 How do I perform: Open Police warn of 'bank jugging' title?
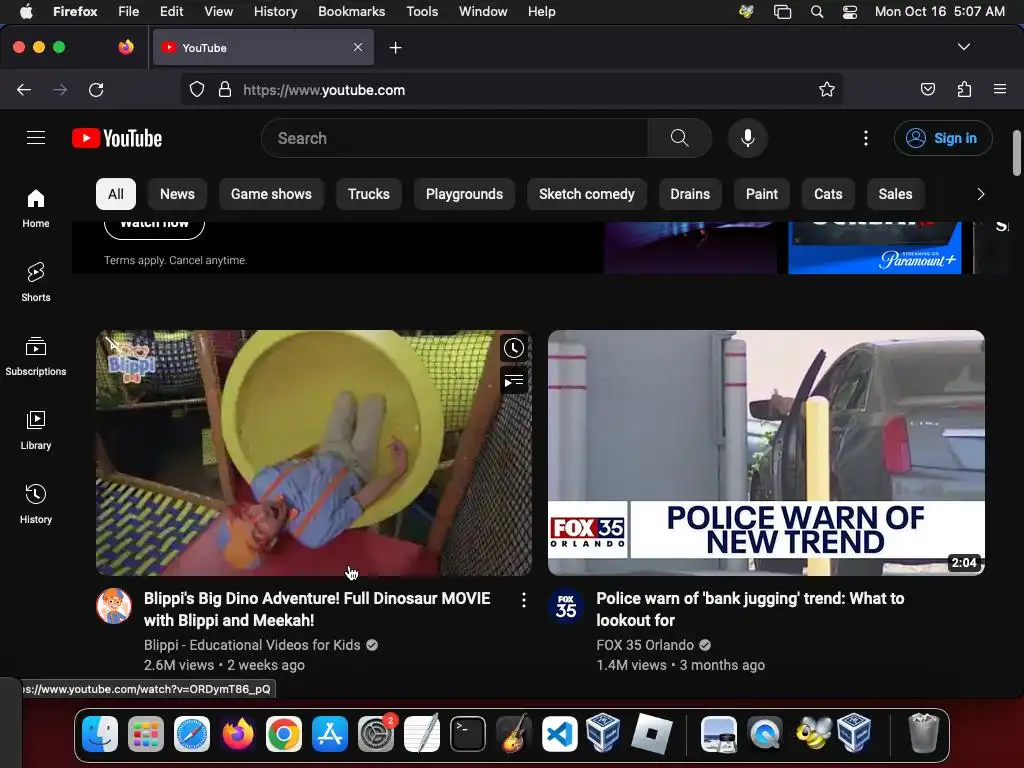click(x=750, y=609)
